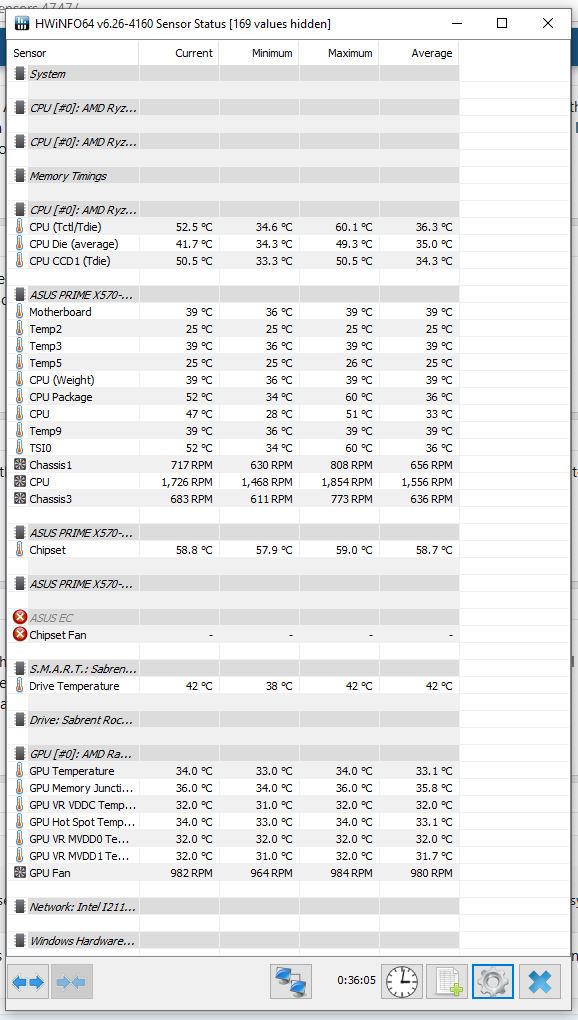Click the expand layout arrows icon

tap(29, 982)
